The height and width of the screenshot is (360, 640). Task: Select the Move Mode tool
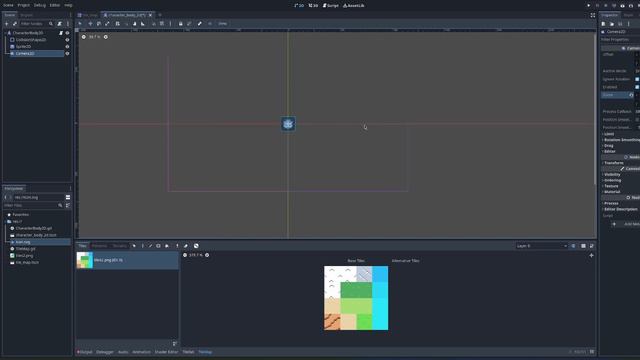click(x=90, y=24)
